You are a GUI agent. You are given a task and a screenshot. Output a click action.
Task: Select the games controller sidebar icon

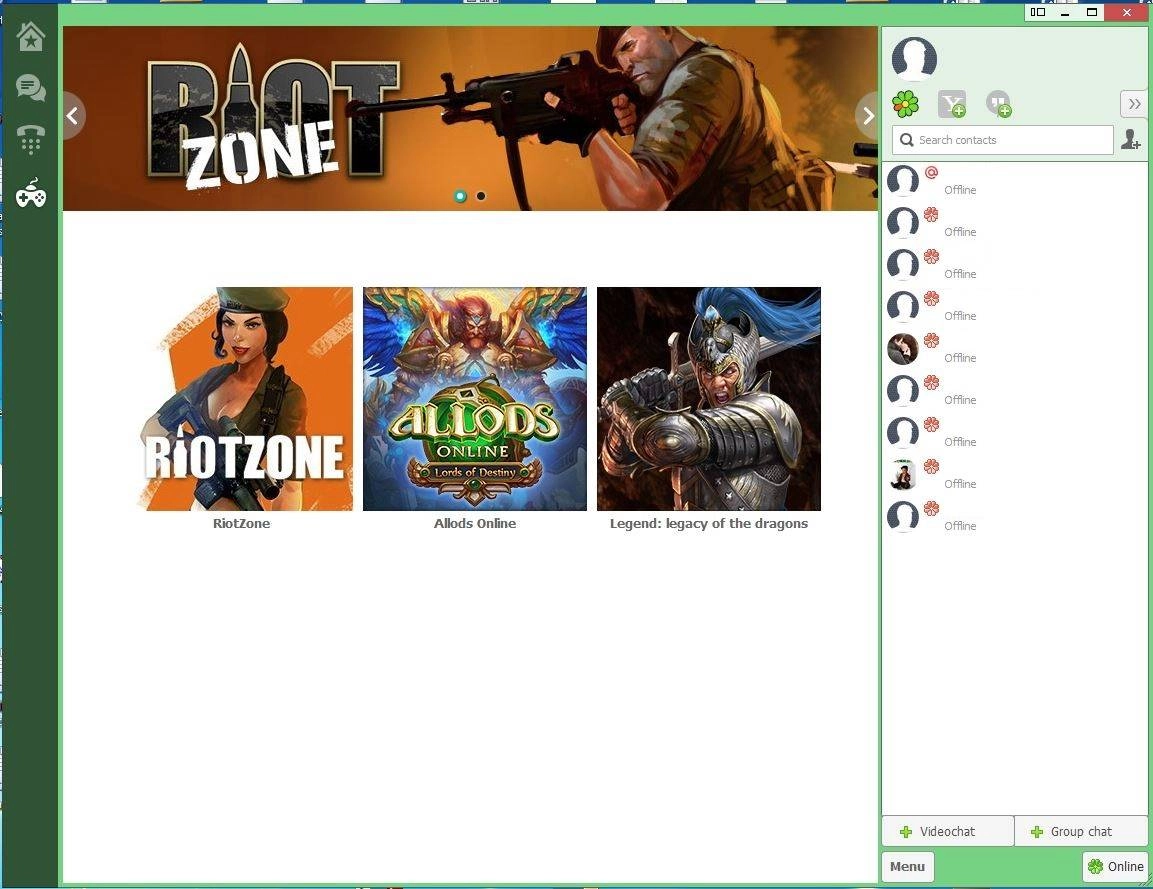pos(31,193)
